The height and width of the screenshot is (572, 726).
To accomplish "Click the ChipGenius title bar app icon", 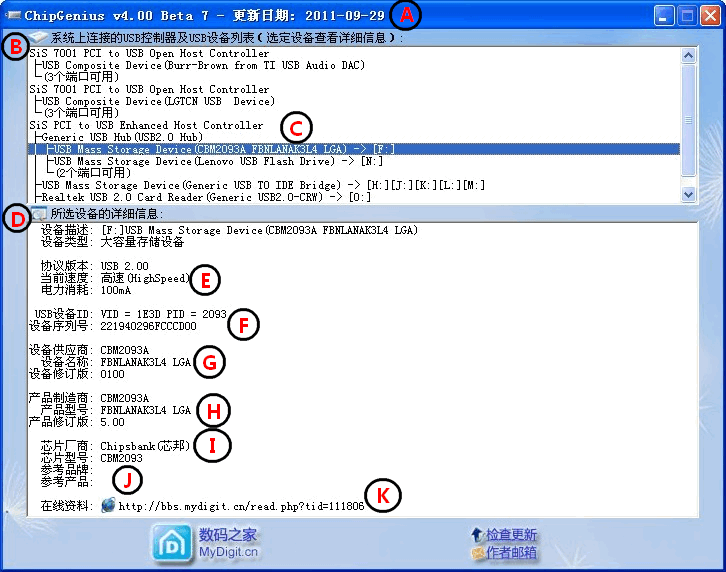I will tap(13, 15).
